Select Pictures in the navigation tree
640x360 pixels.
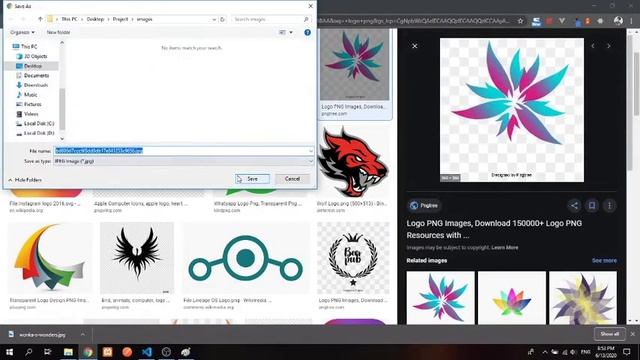32,104
